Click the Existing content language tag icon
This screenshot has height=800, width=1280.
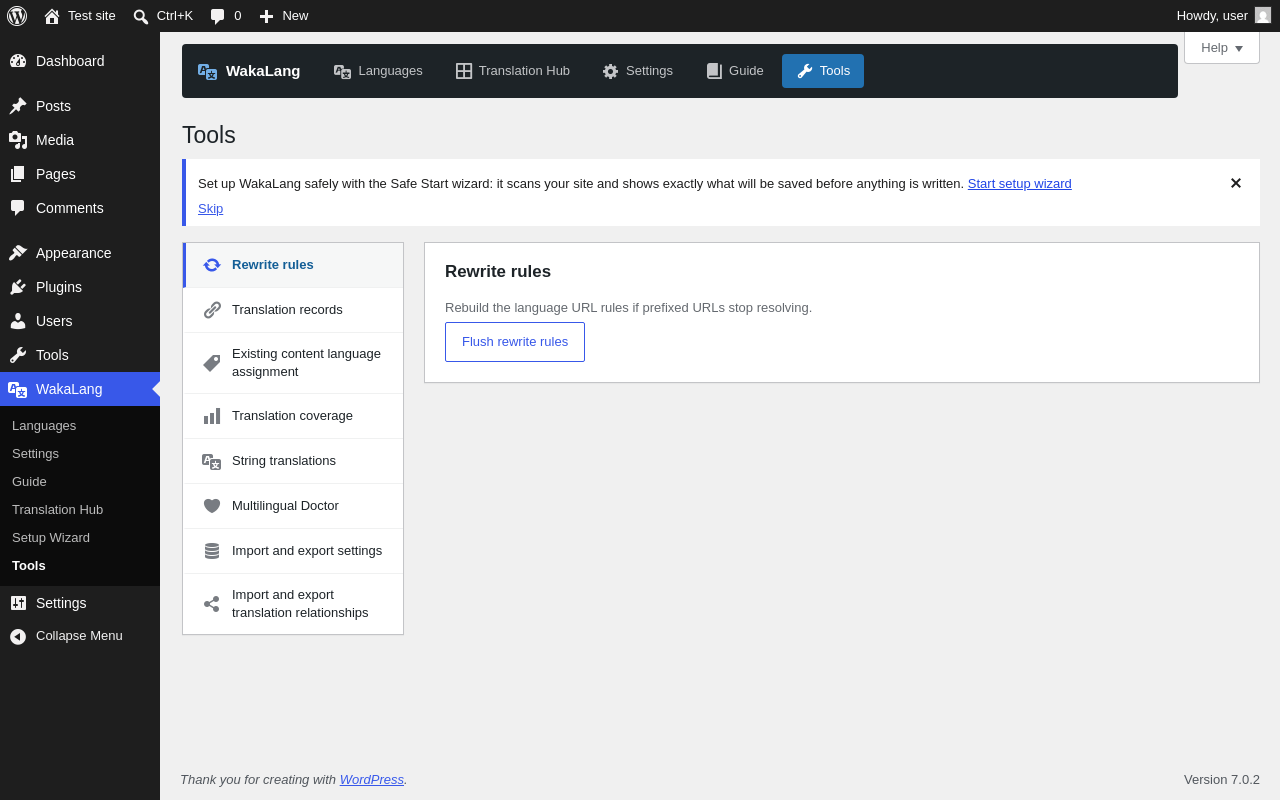point(212,363)
